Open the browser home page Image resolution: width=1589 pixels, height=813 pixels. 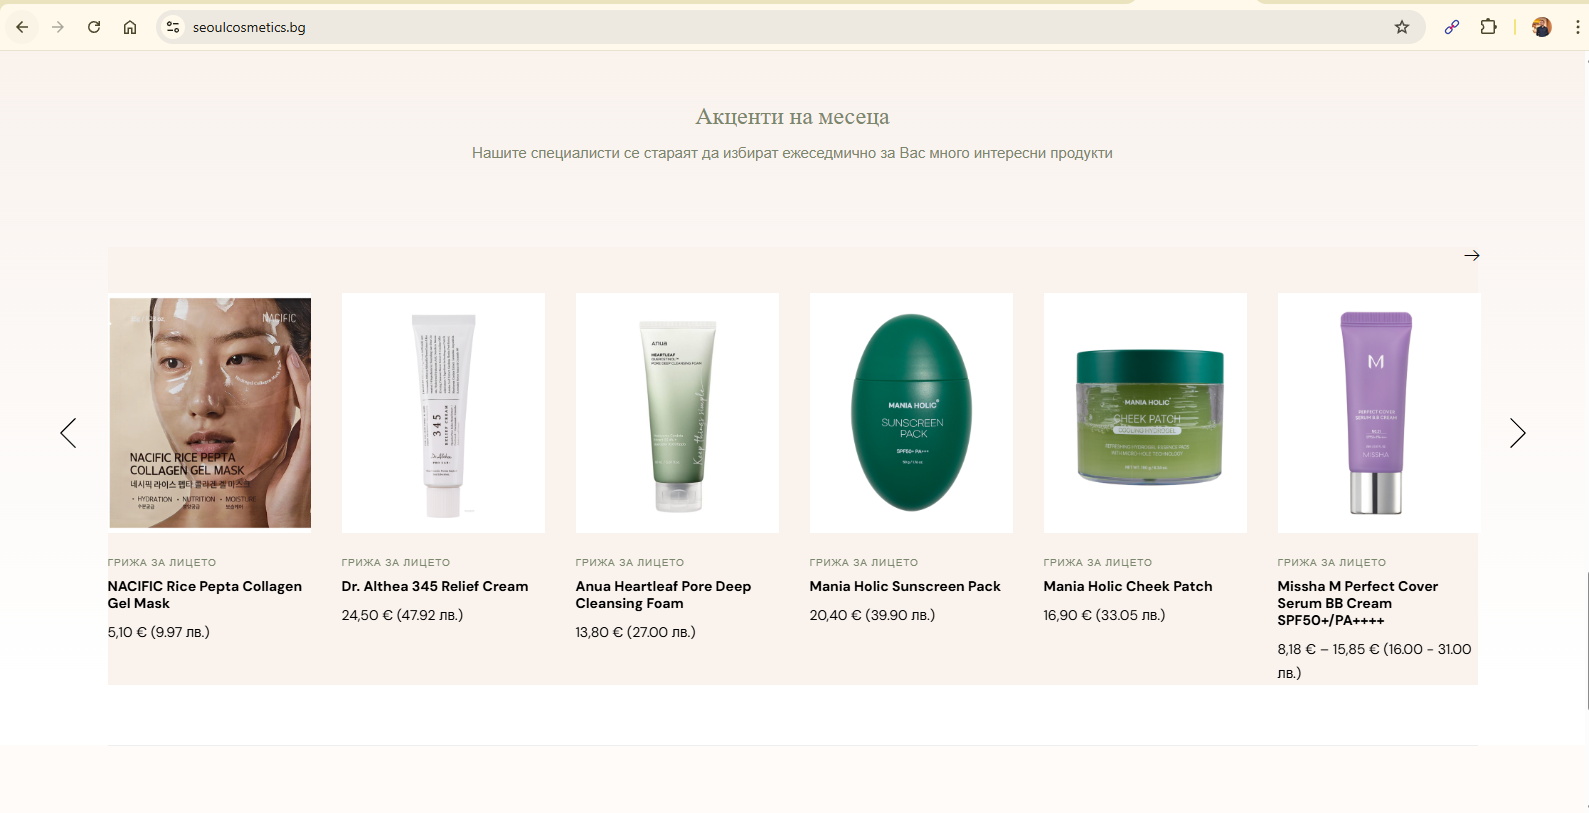click(130, 27)
